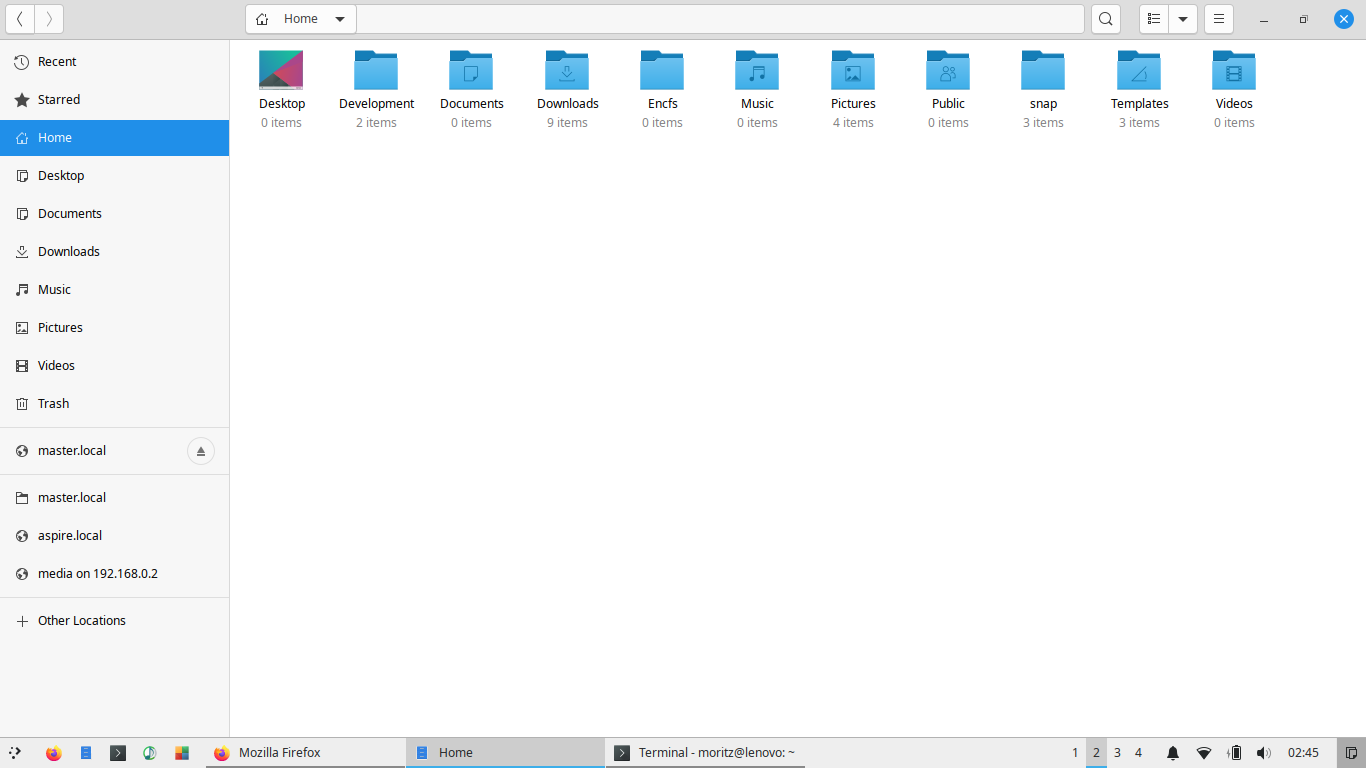Open the Templates folder

click(x=1139, y=70)
